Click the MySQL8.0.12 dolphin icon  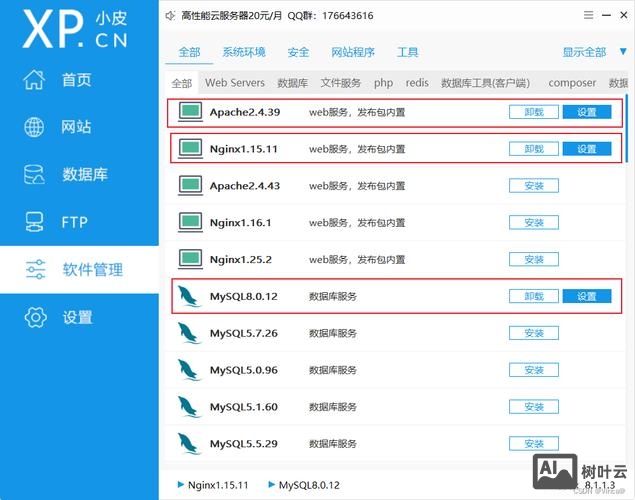tap(189, 296)
